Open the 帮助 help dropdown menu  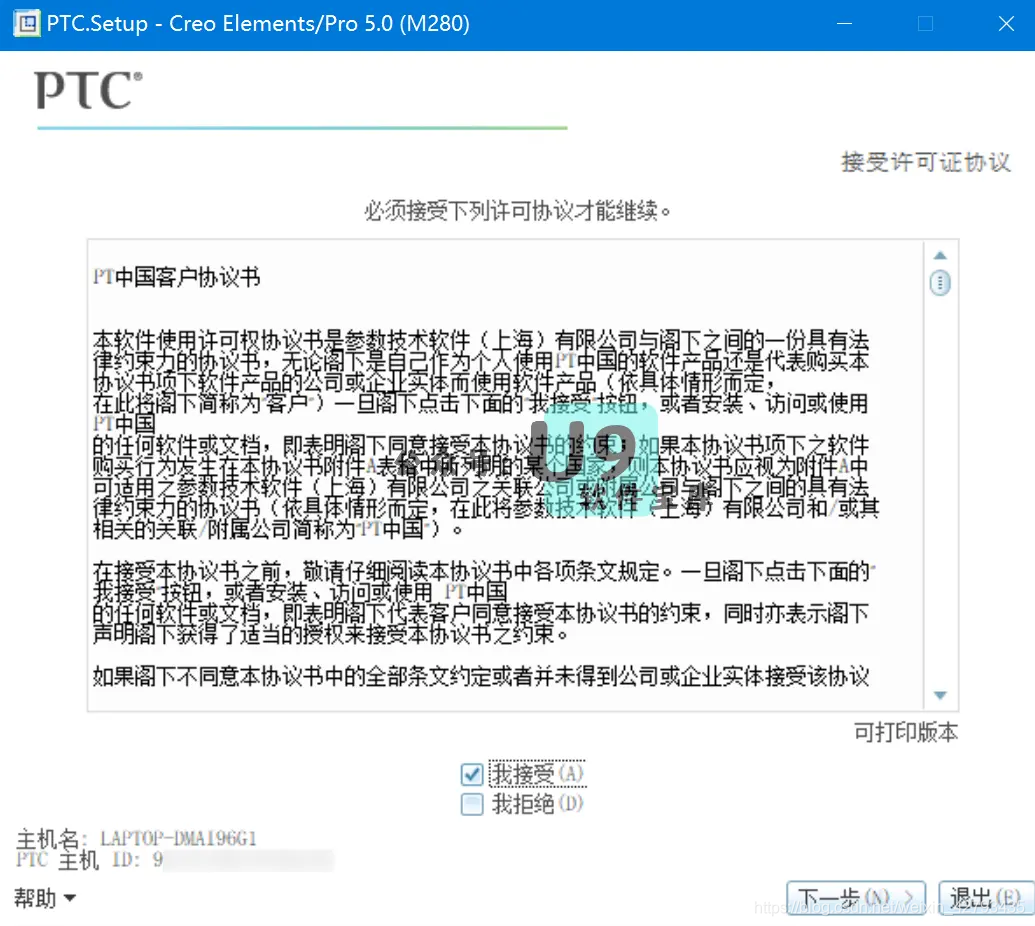click(x=45, y=898)
